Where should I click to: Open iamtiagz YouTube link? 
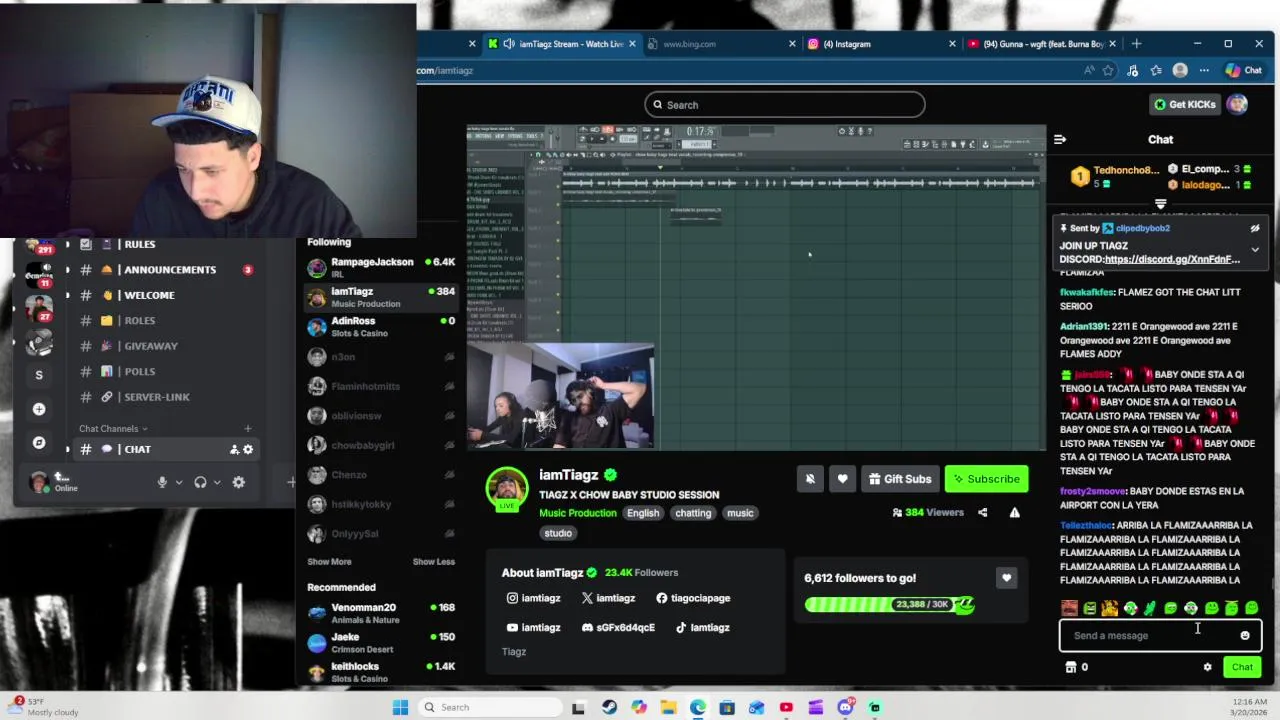click(x=534, y=628)
